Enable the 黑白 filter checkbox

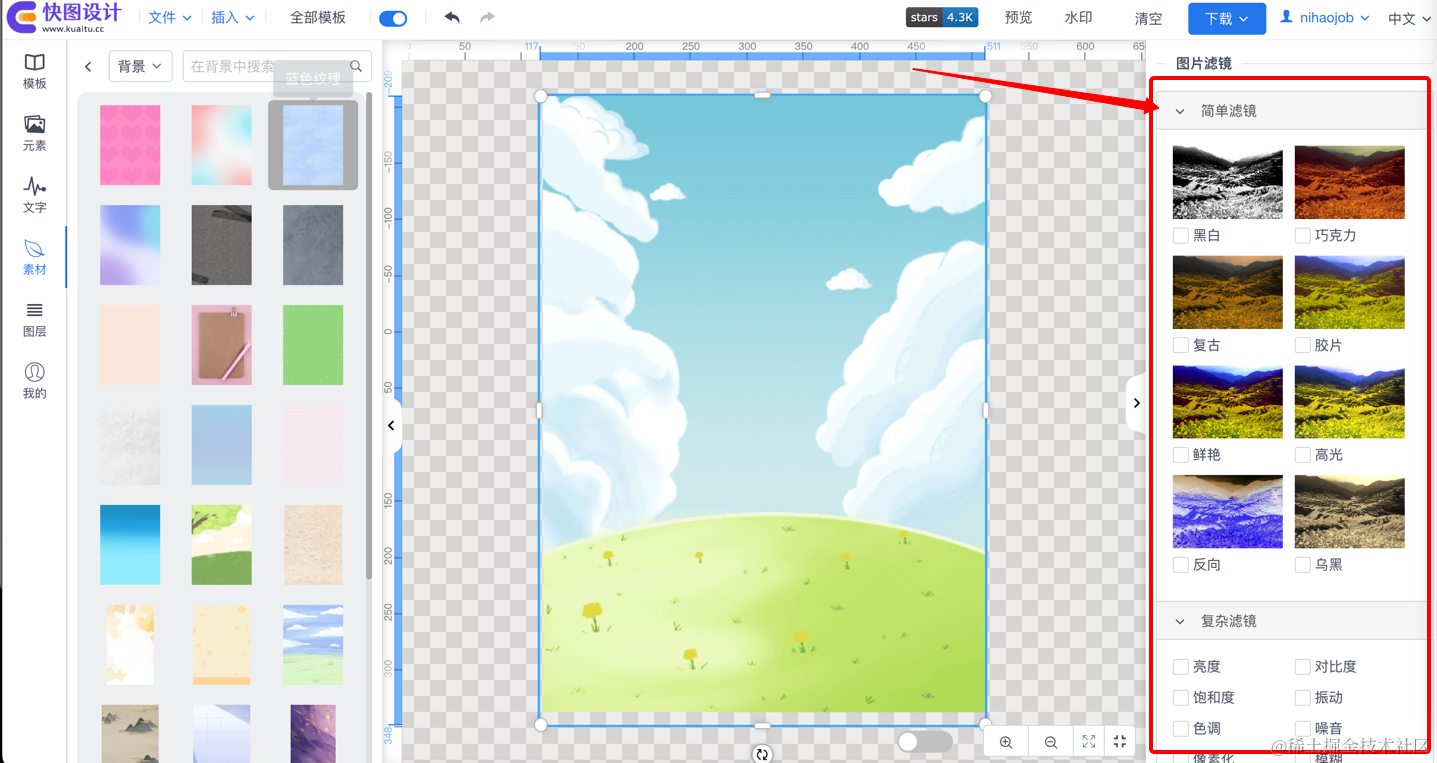[x=1181, y=236]
